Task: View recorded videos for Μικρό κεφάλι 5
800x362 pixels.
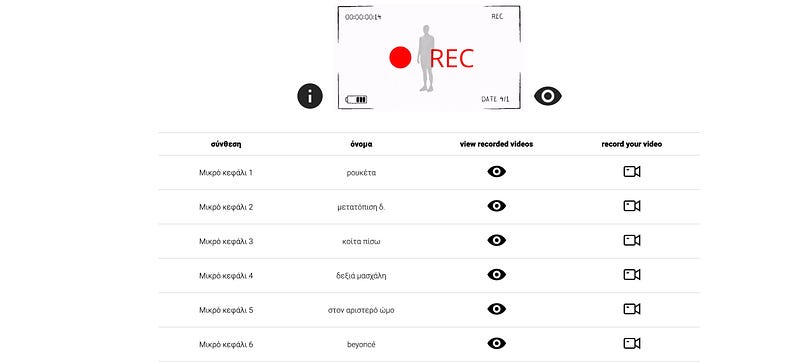Action: [496, 309]
